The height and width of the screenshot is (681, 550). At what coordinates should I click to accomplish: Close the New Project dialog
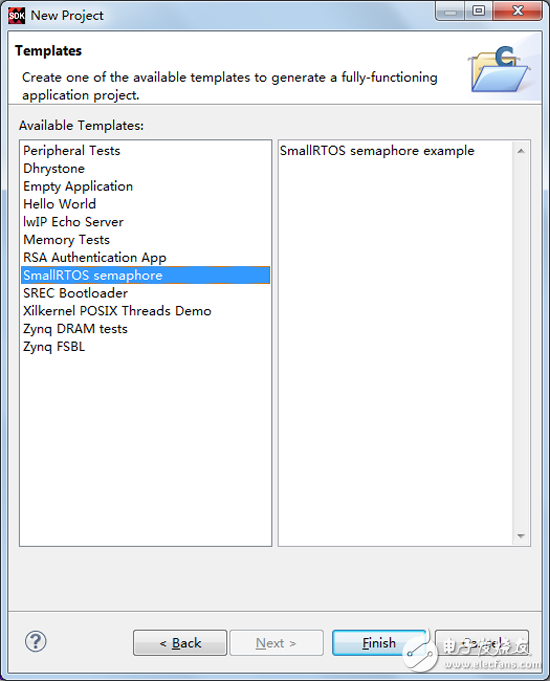[517, 11]
